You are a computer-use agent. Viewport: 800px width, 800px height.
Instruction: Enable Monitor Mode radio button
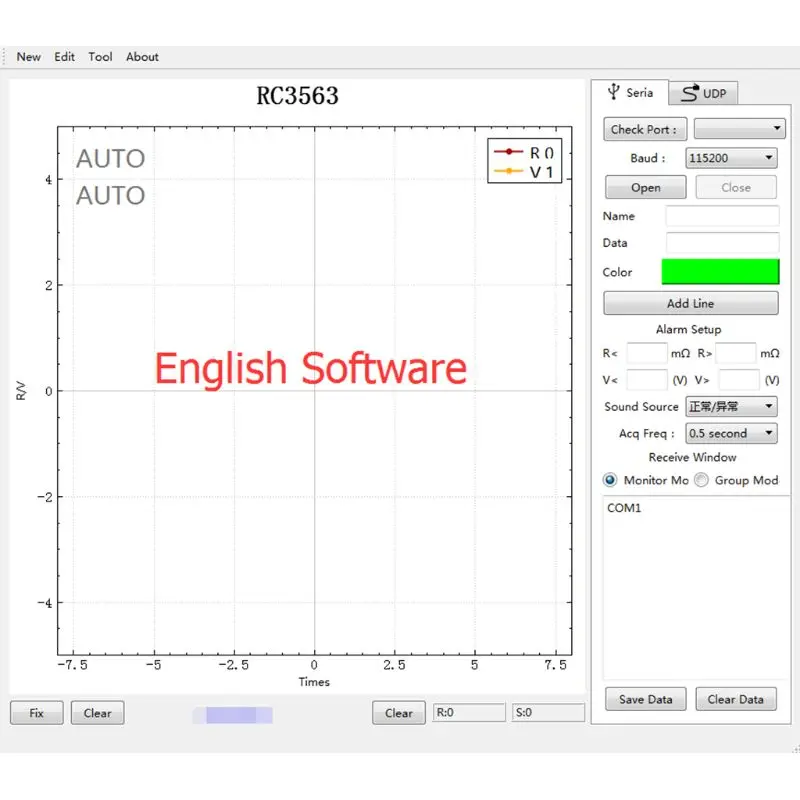point(611,480)
